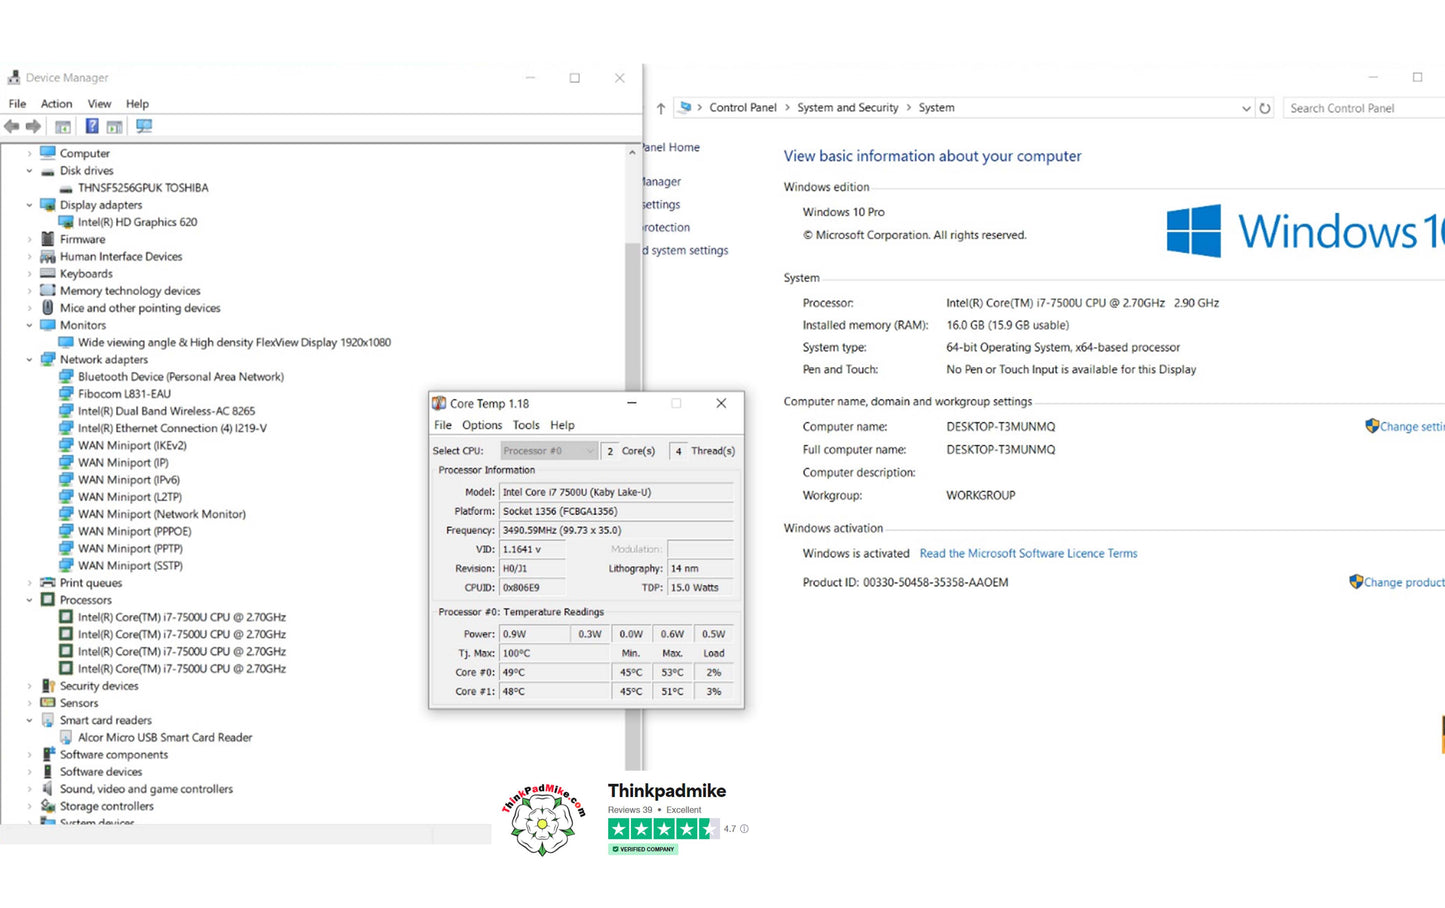The height and width of the screenshot is (908, 1445).
Task: Click the Core Temp title bar app icon
Action: 438,403
